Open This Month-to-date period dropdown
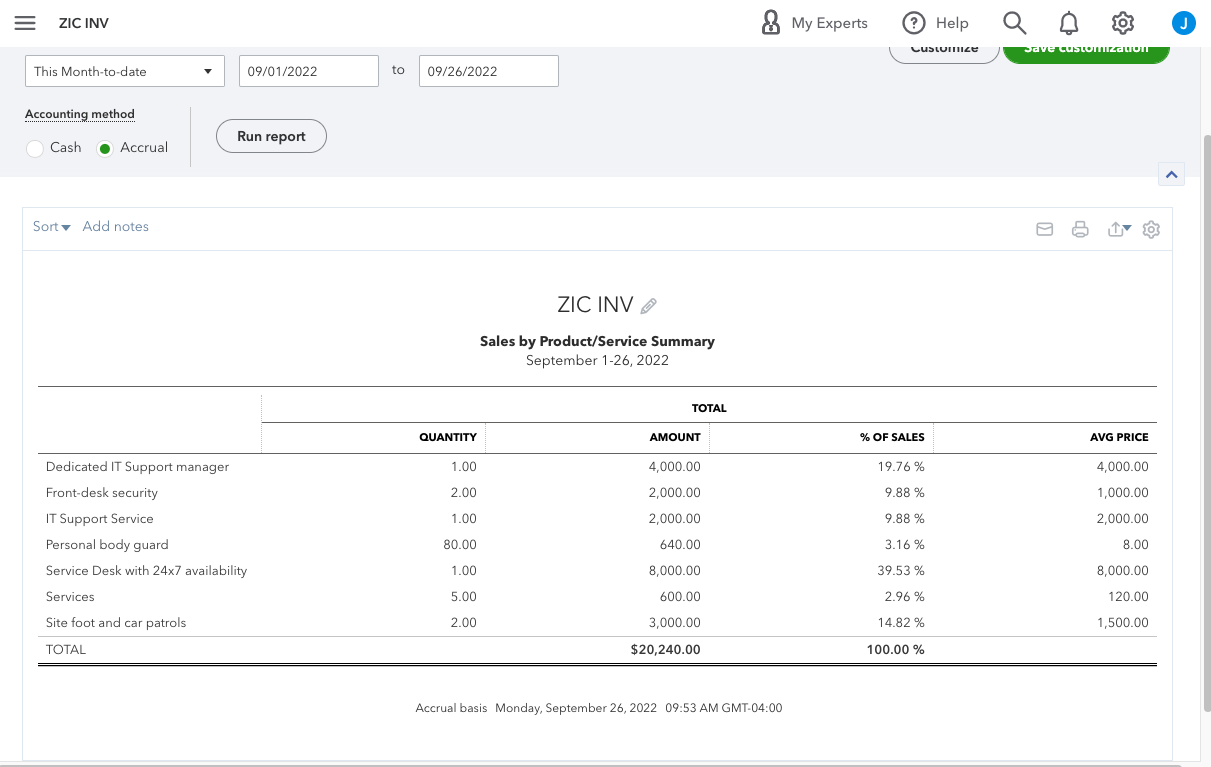 click(124, 71)
